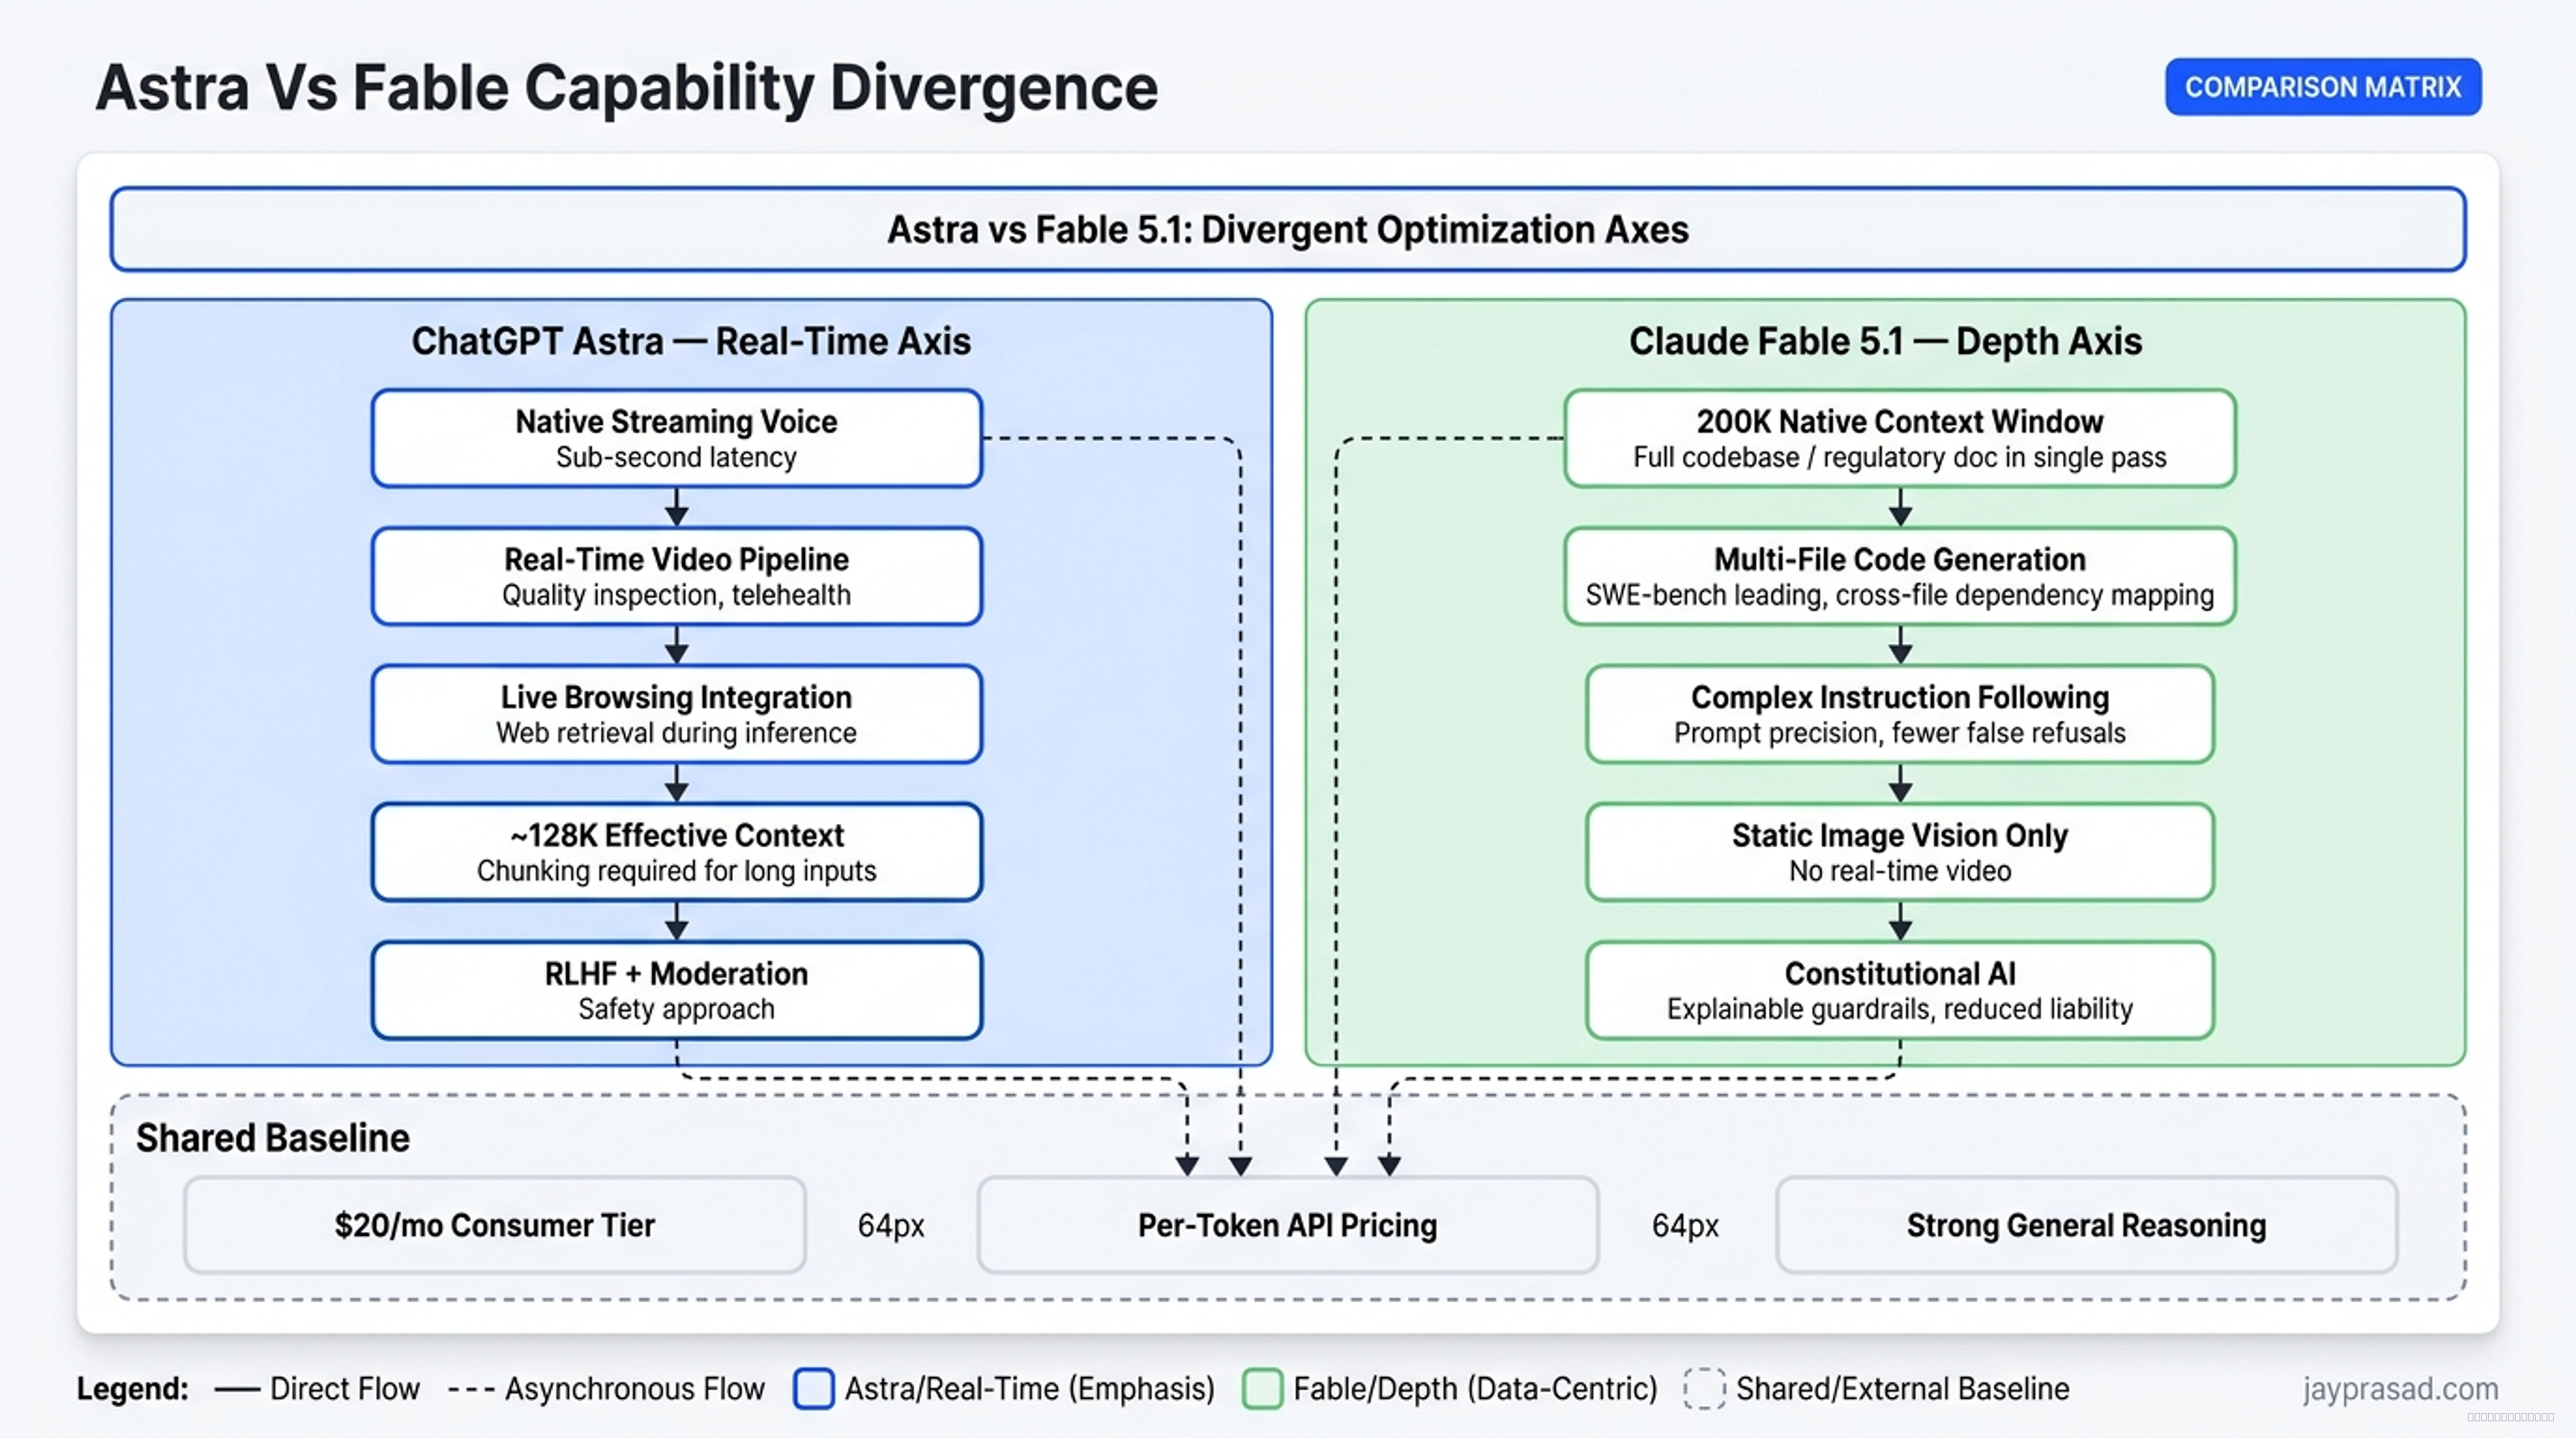Select the RLHF + Moderation box
Screen dimensions: 2576x1438
point(677,991)
